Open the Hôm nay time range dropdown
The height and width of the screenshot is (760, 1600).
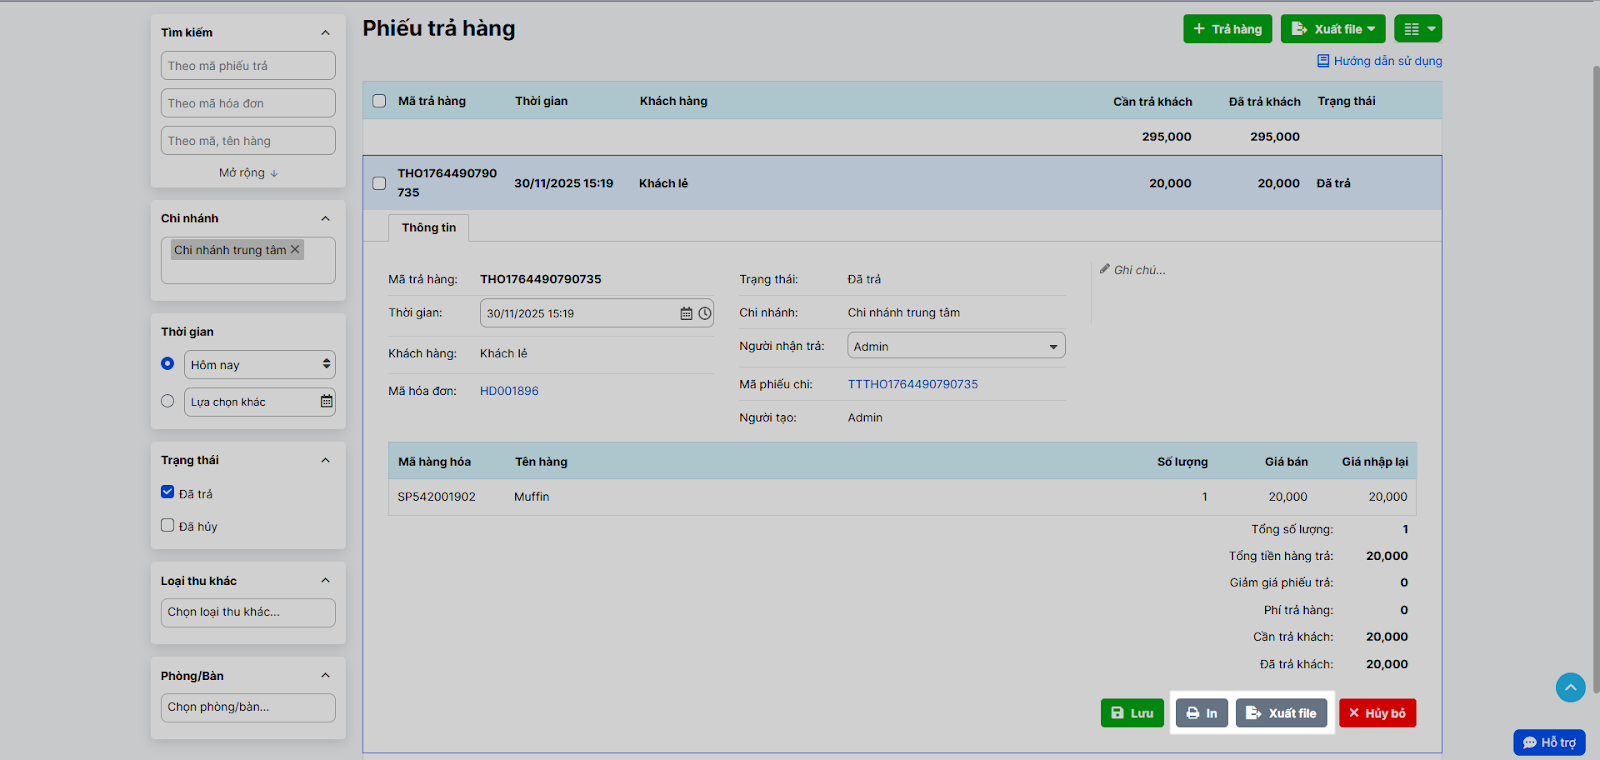tap(260, 365)
